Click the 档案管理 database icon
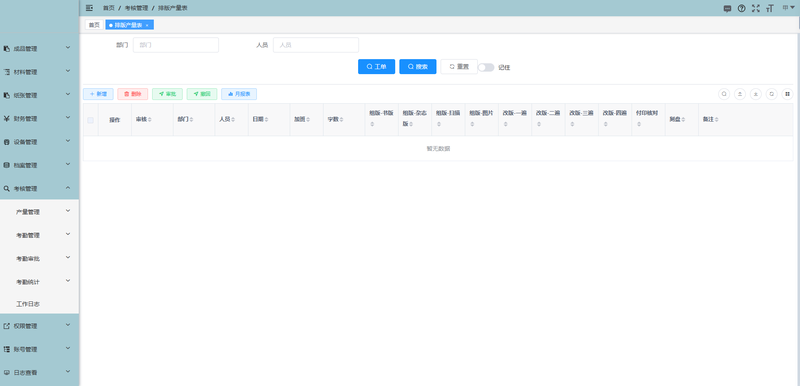This screenshot has height=386, width=800. pyautogui.click(x=7, y=165)
